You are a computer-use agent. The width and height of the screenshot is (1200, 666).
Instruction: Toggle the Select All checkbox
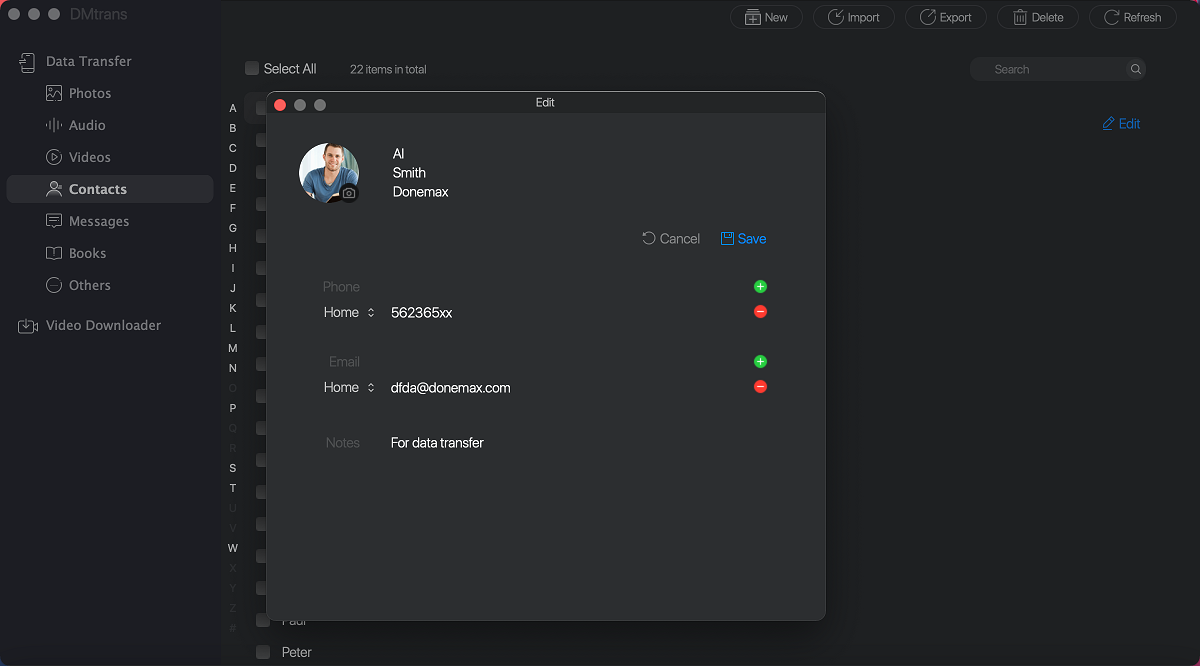tap(252, 69)
